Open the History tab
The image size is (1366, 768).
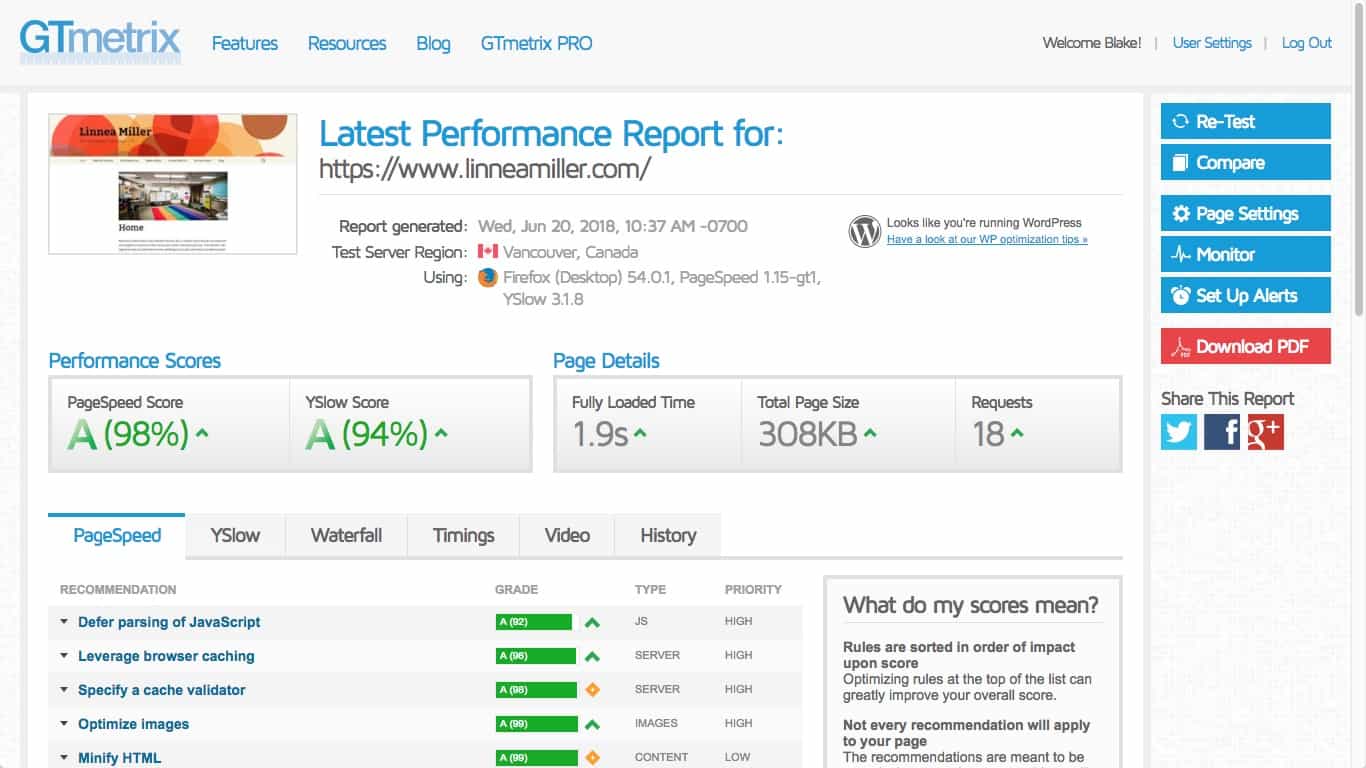668,535
